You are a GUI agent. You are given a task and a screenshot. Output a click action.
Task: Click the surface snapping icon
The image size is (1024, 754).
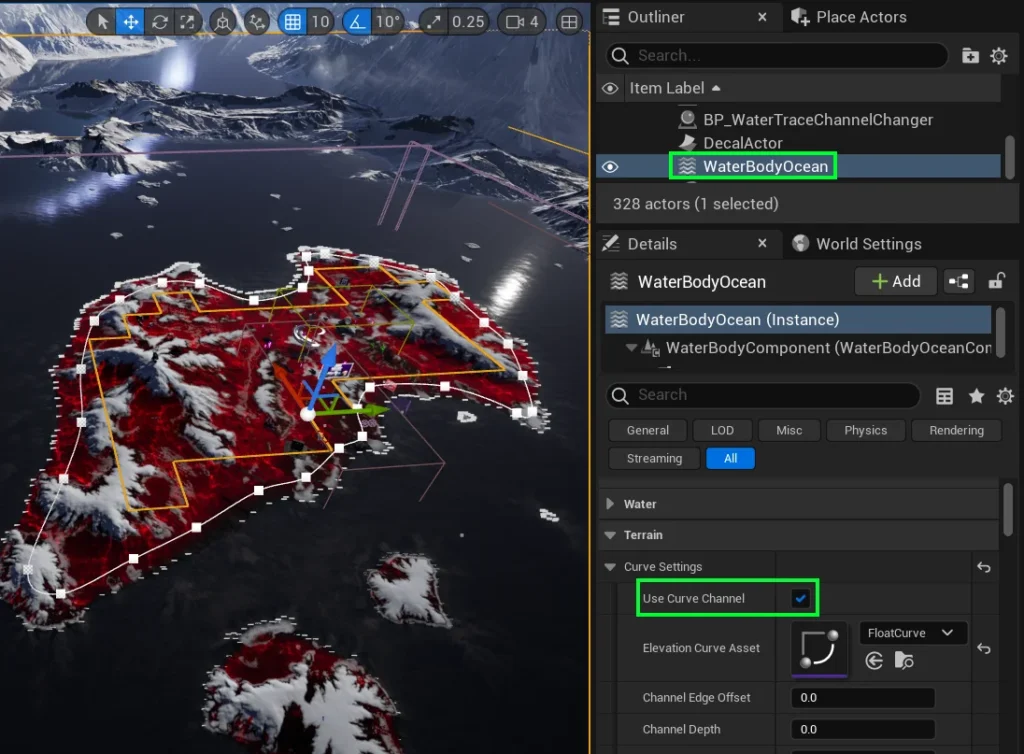point(257,21)
